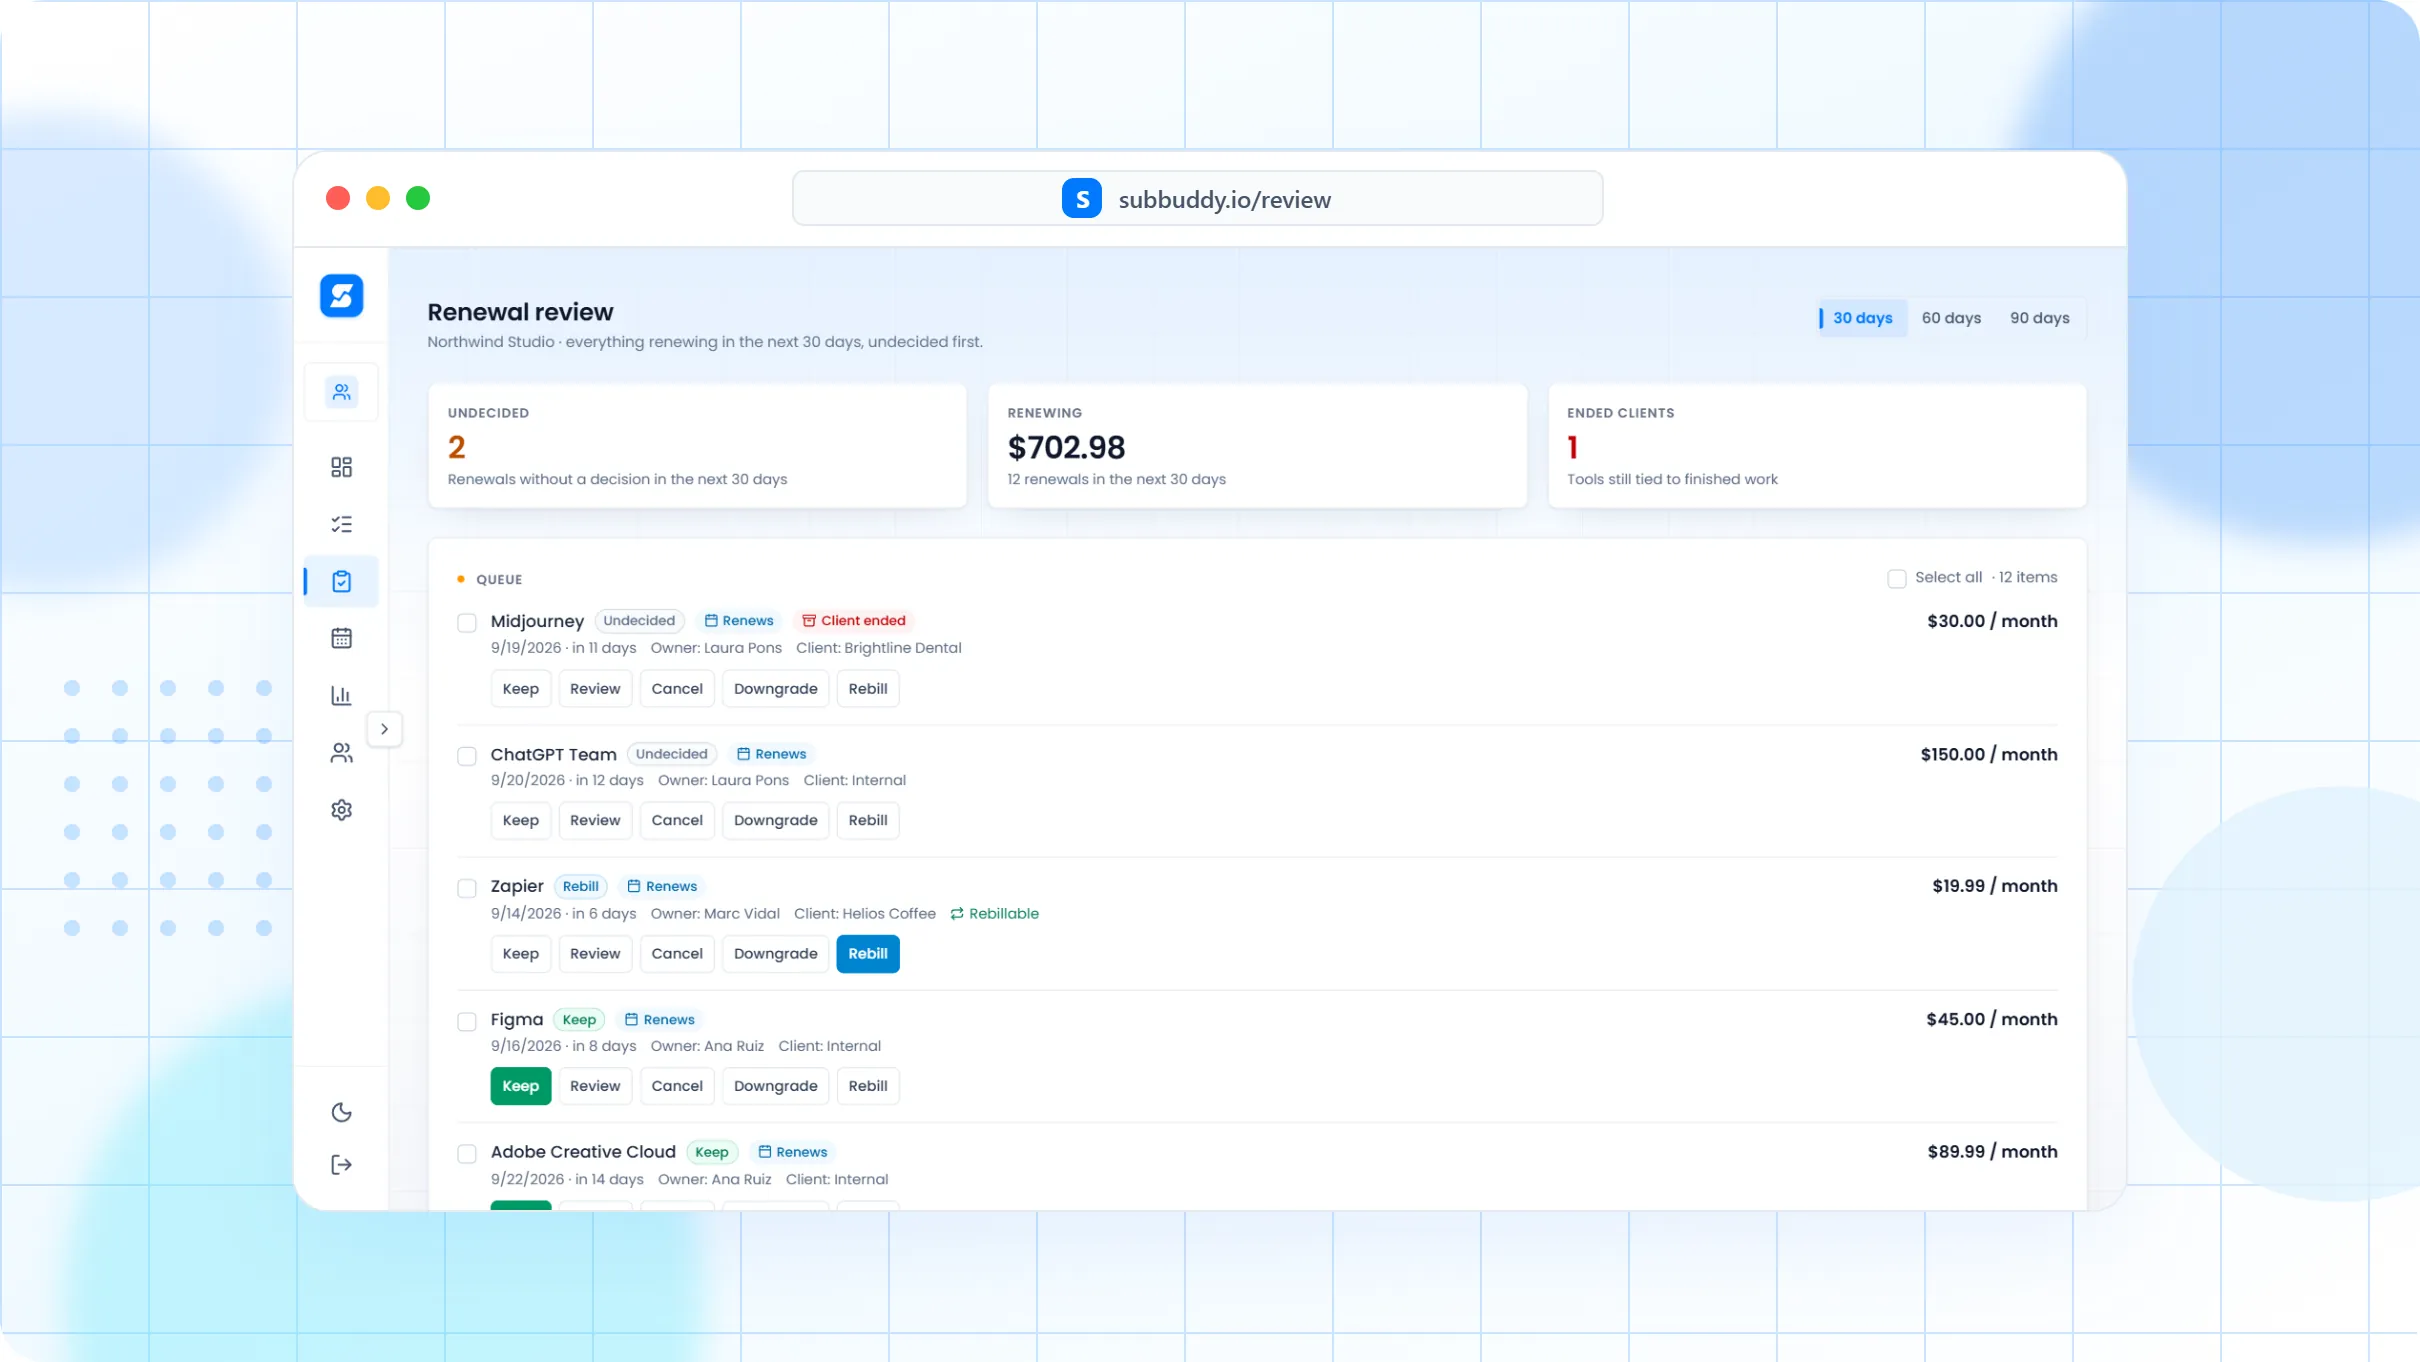Click the Undecided summary card
The image size is (2420, 1362).
pyautogui.click(x=697, y=446)
